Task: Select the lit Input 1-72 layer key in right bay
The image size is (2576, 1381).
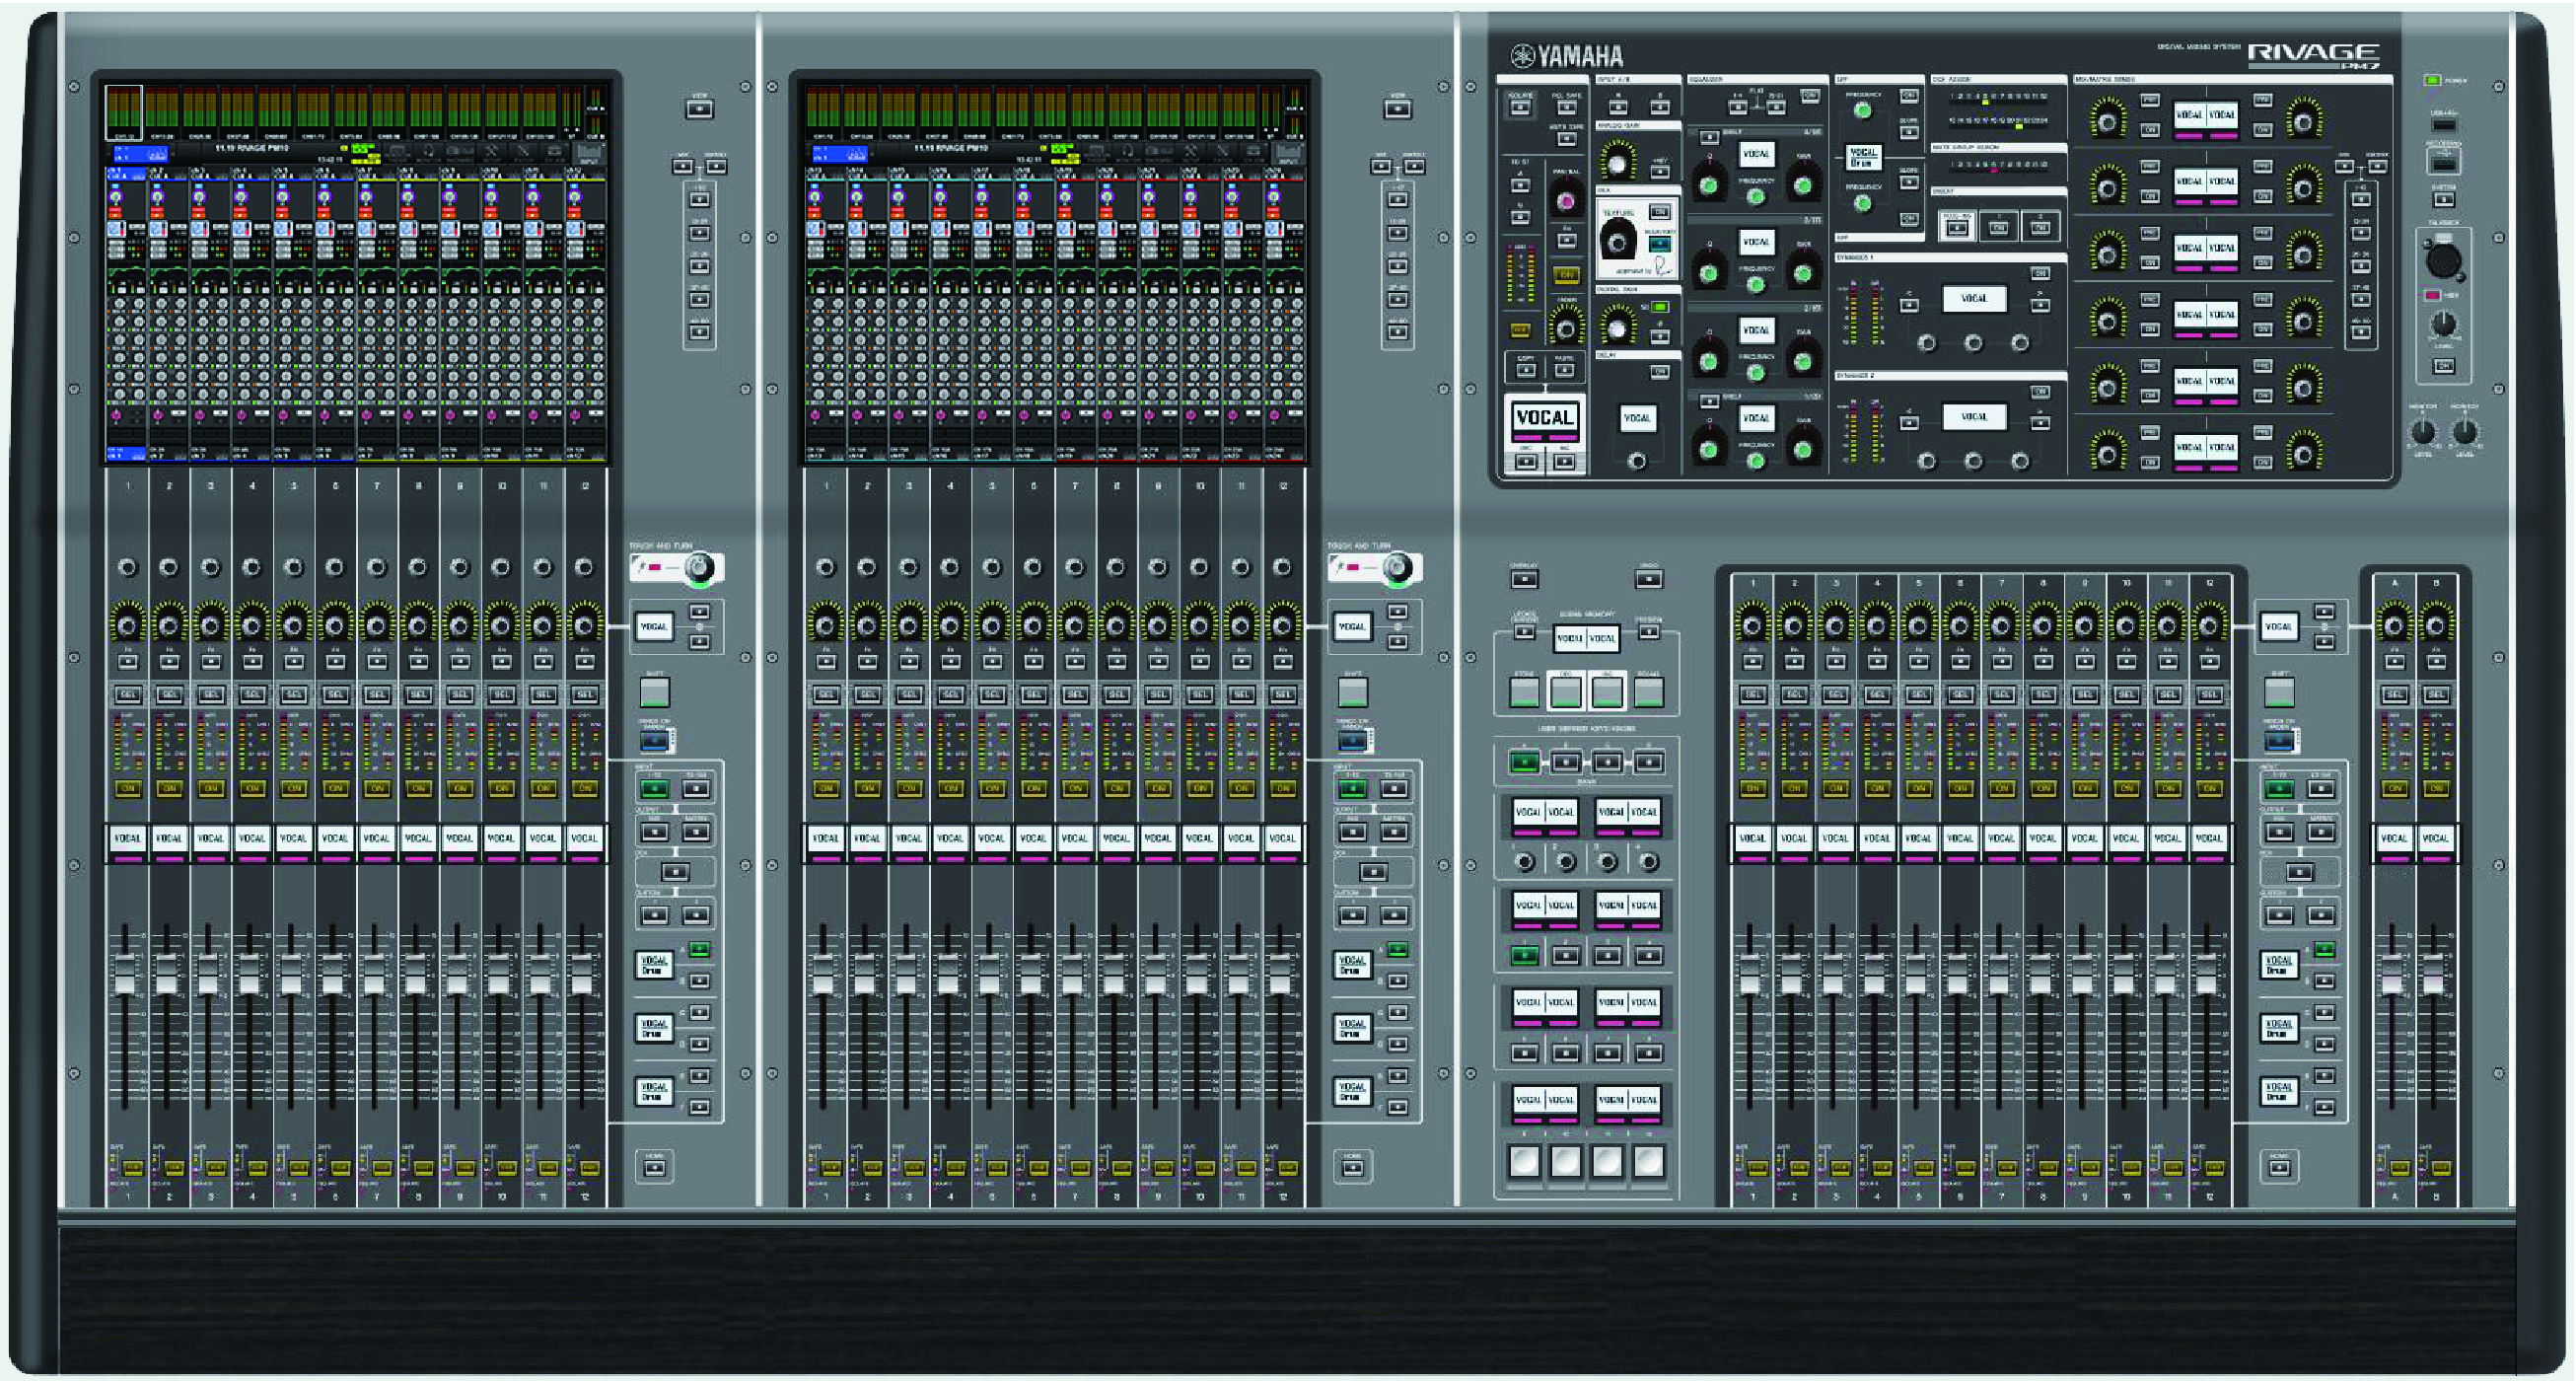Action: pyautogui.click(x=2279, y=789)
